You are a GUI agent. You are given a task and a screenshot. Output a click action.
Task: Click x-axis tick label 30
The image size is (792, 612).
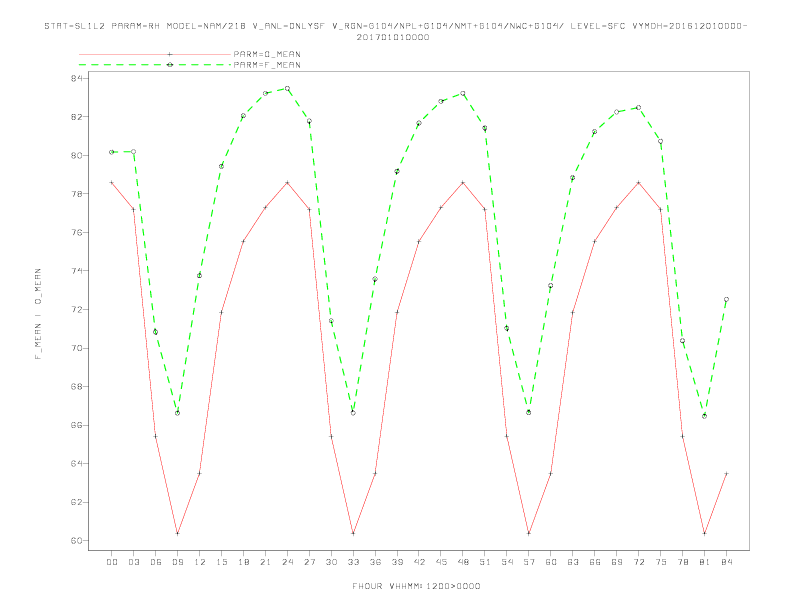331,562
